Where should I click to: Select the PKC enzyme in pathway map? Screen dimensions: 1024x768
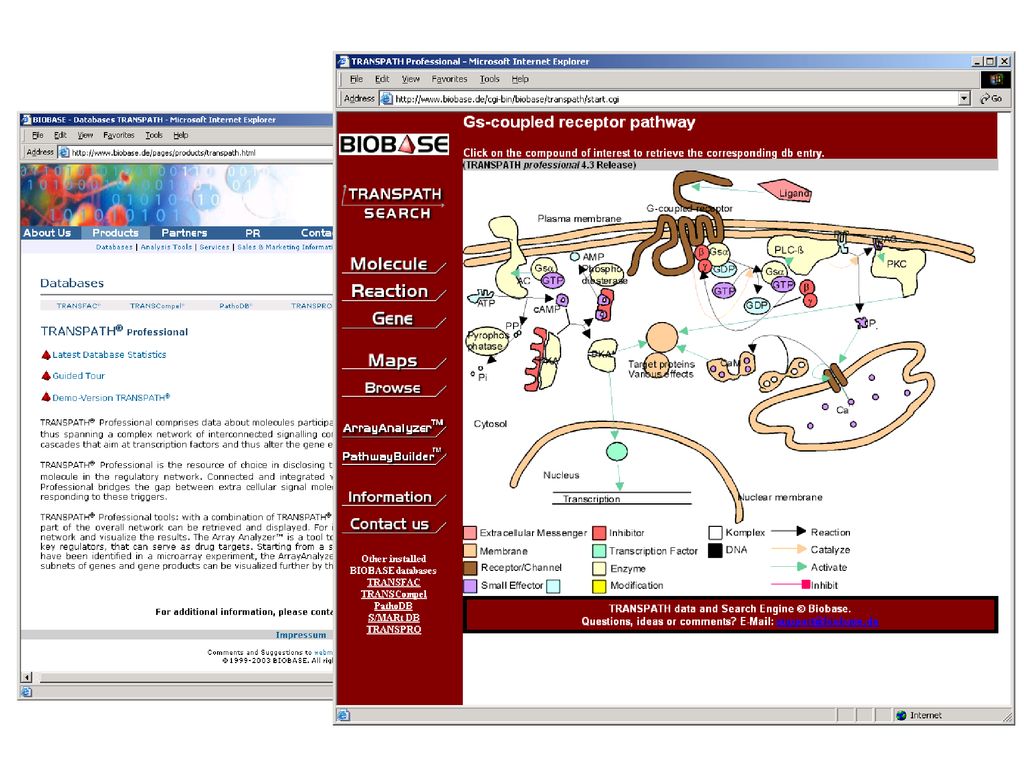899,264
